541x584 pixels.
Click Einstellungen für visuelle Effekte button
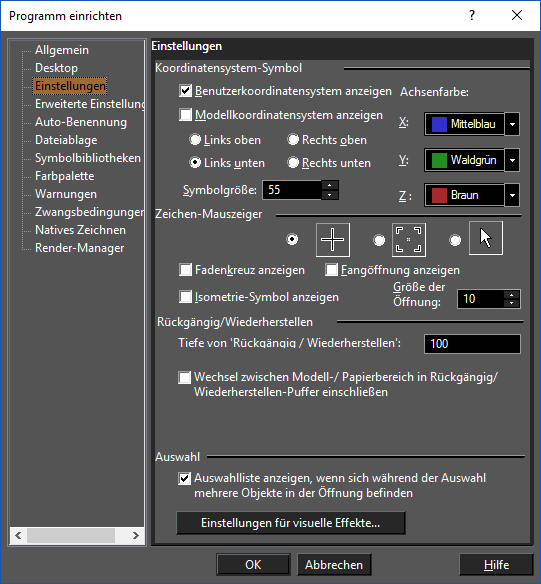pyautogui.click(x=291, y=523)
